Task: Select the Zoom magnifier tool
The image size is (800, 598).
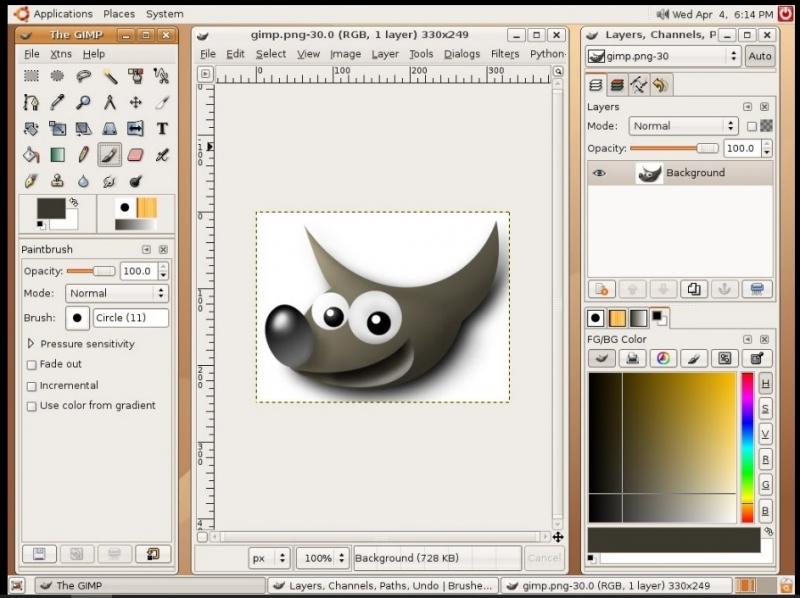Action: point(83,102)
